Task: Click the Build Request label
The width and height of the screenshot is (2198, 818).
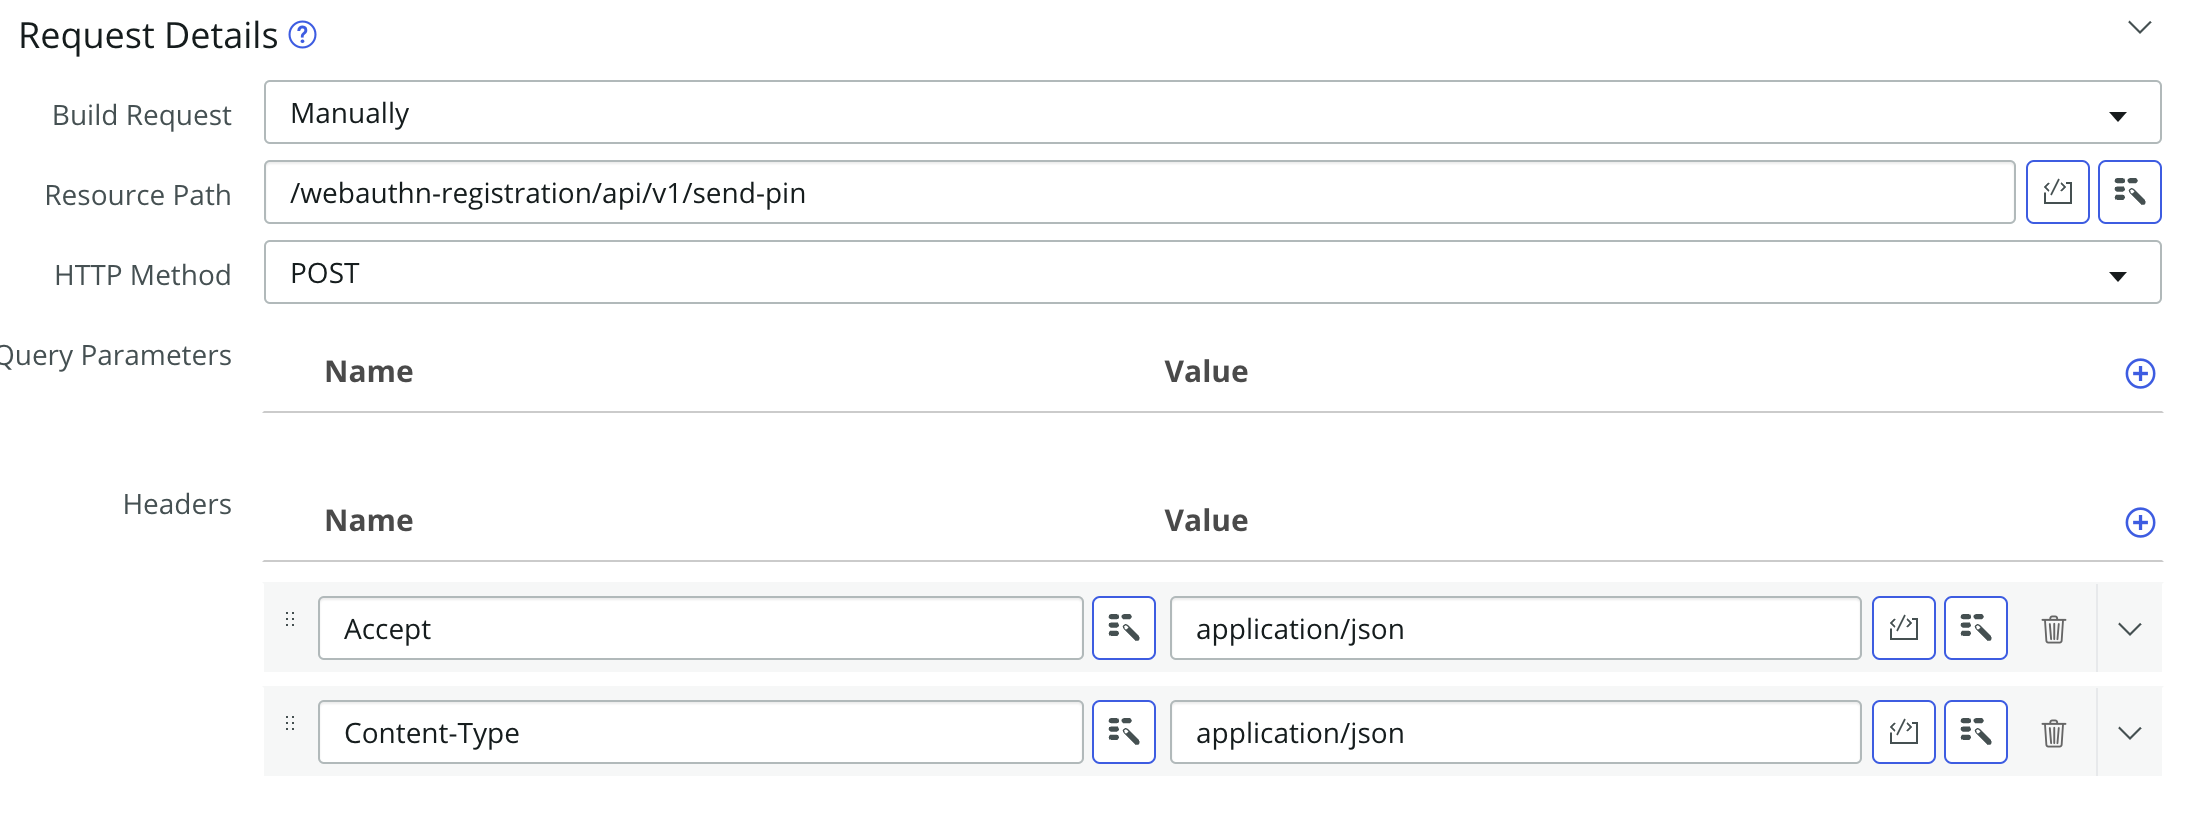Action: coord(141,116)
